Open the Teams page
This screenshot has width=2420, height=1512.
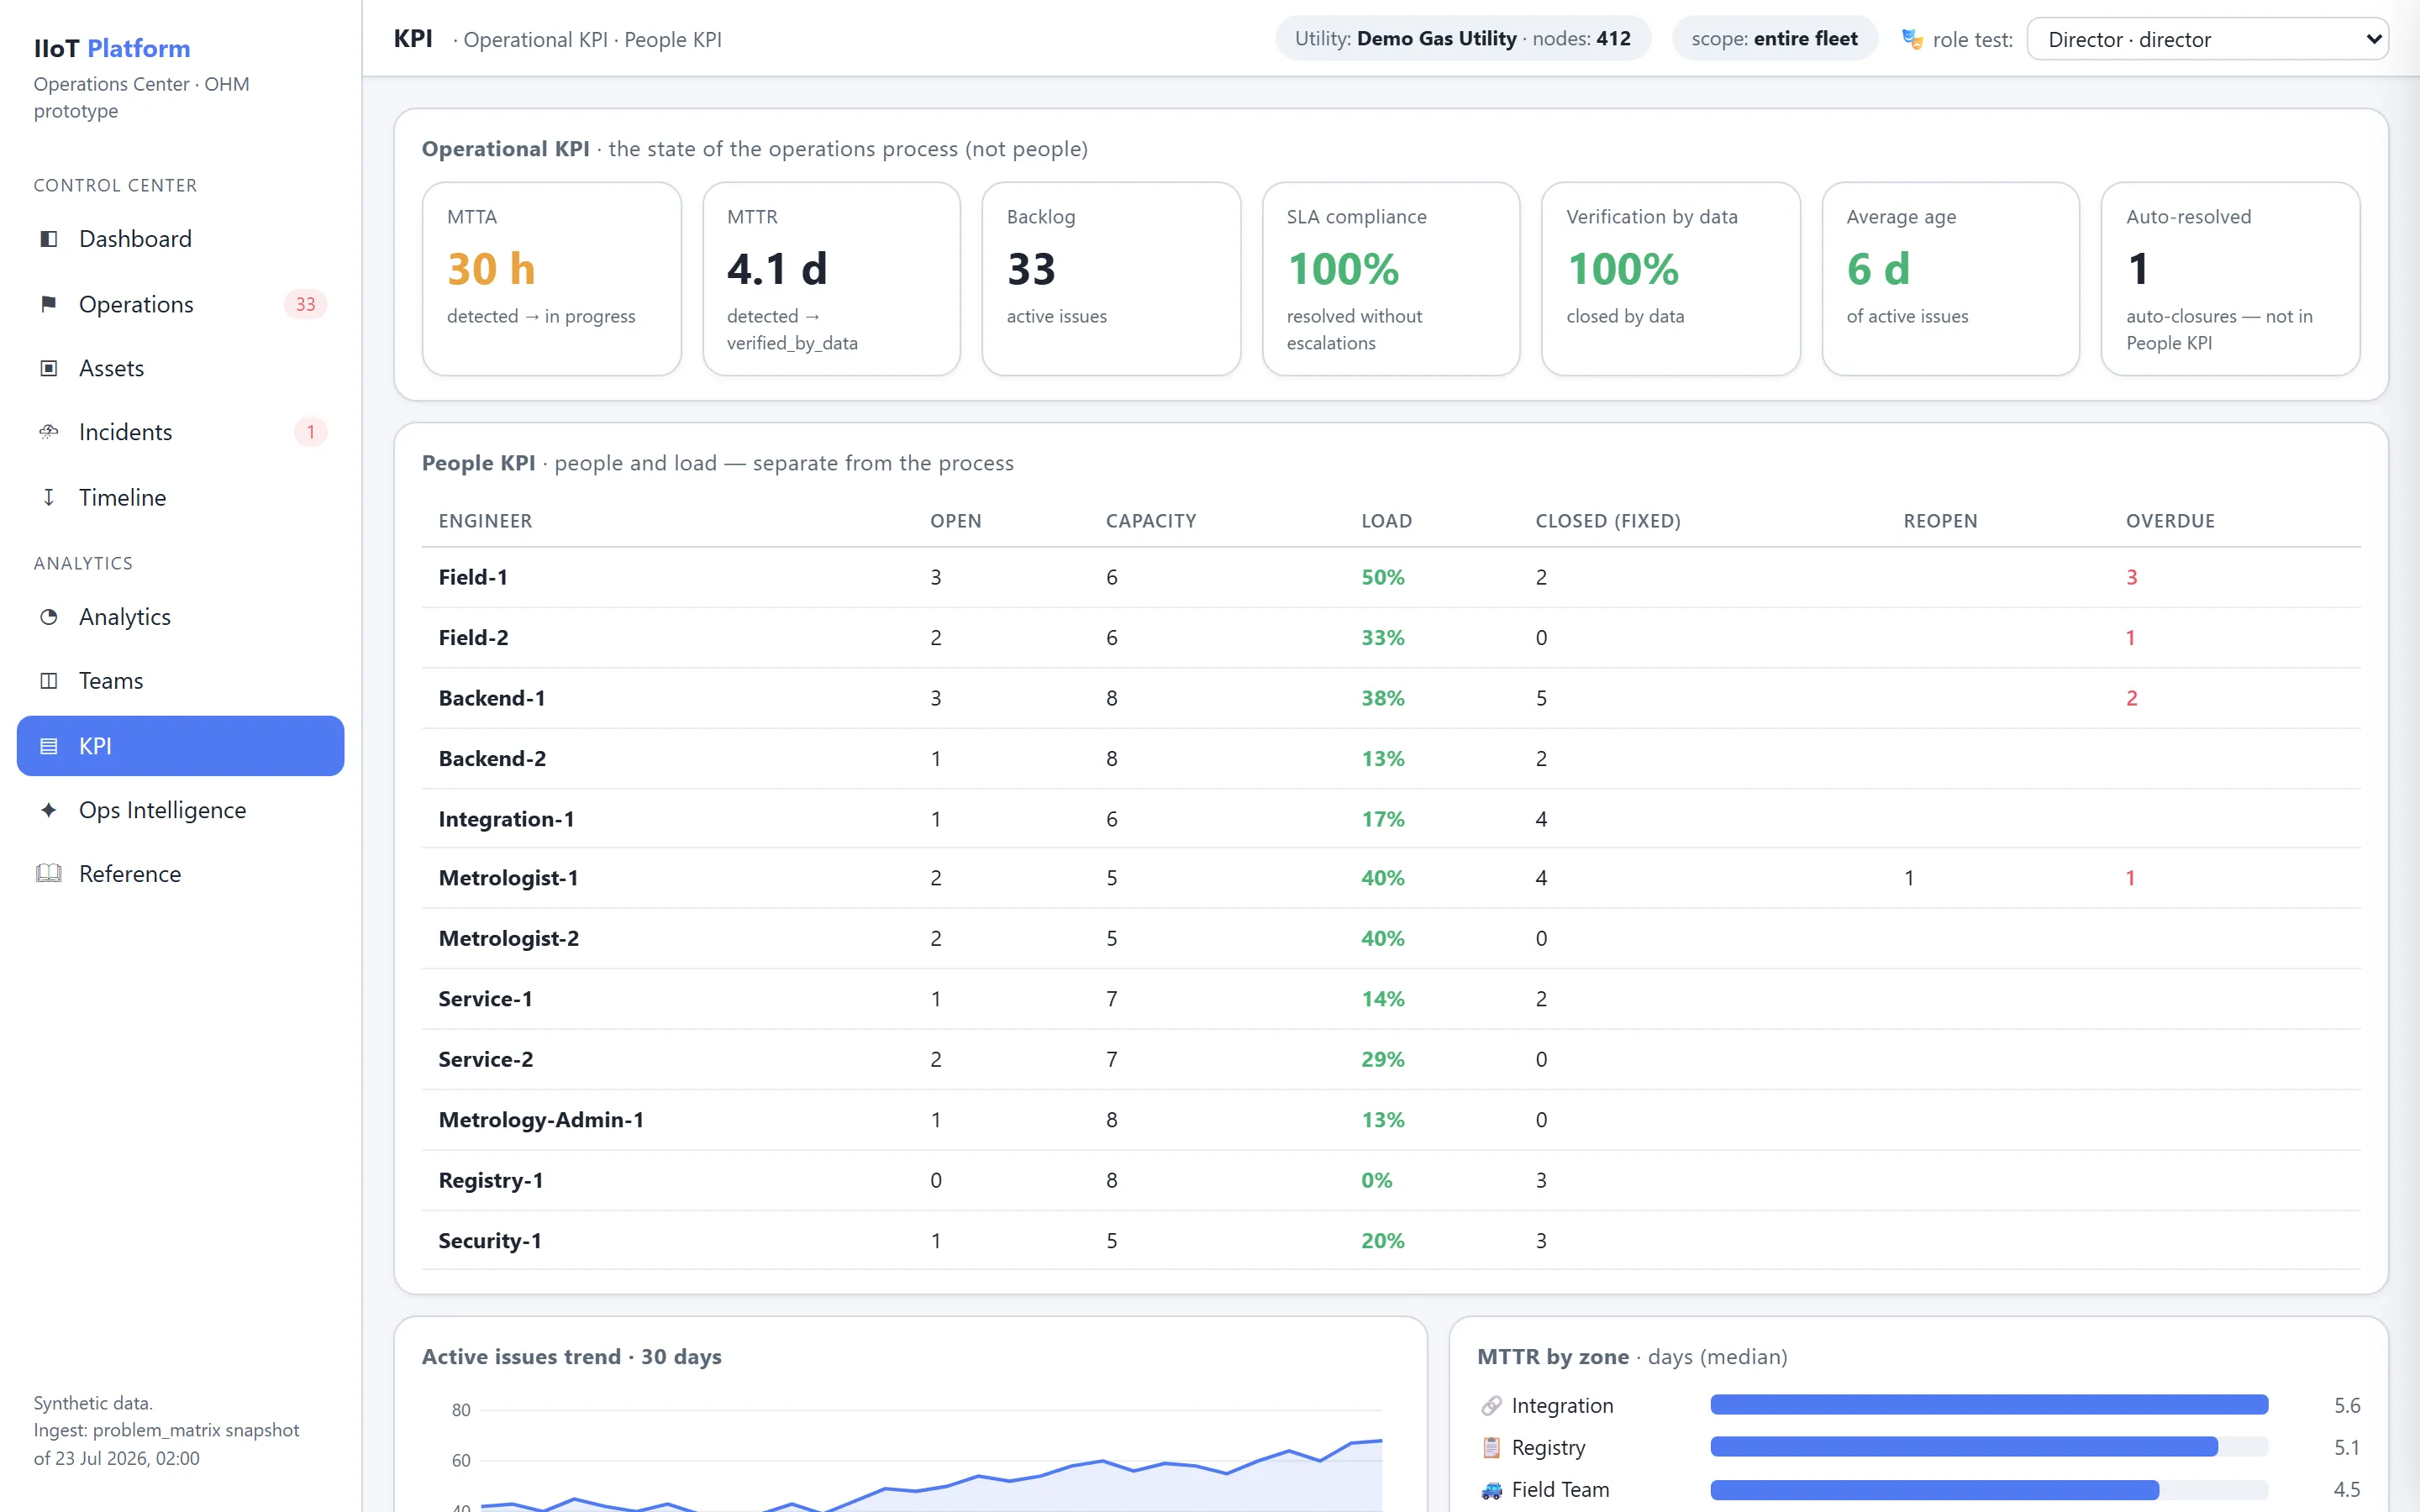click(x=180, y=681)
